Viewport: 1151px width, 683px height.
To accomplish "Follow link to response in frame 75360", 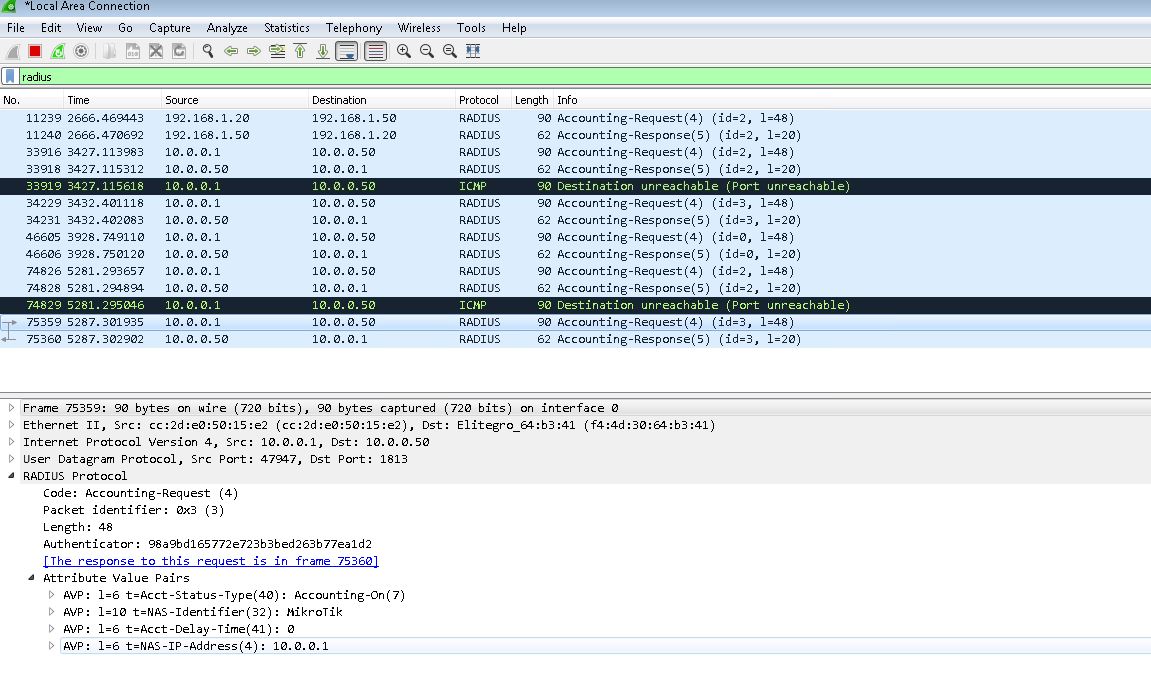I will point(211,561).
